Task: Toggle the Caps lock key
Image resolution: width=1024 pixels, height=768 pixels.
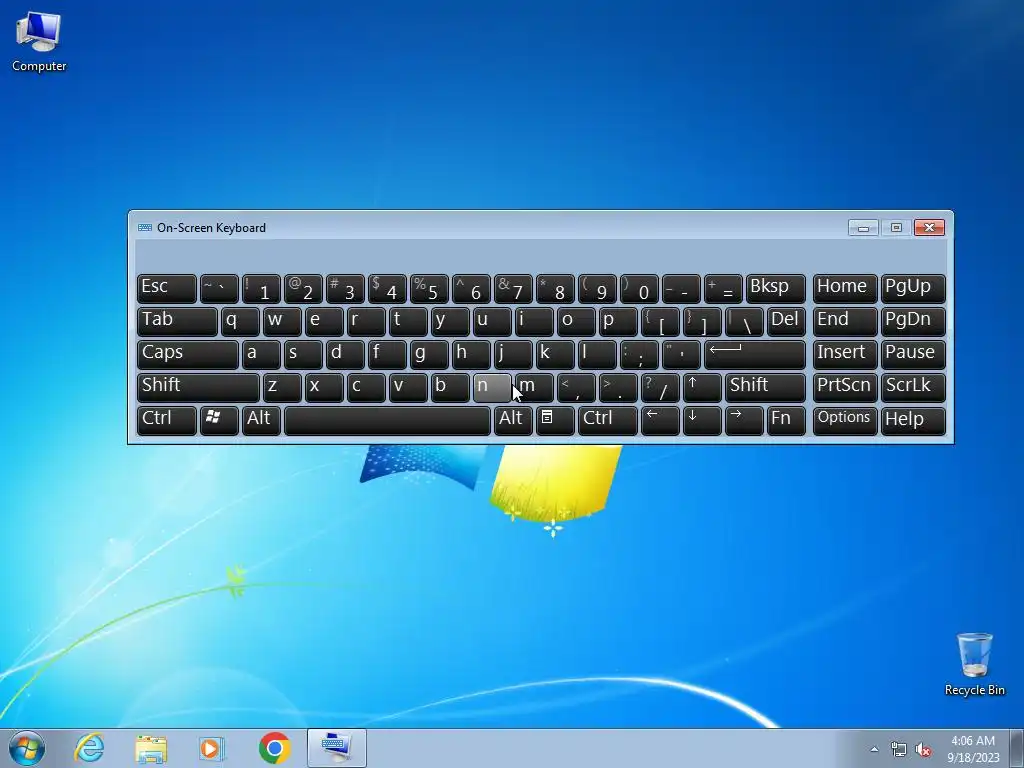Action: [188, 355]
